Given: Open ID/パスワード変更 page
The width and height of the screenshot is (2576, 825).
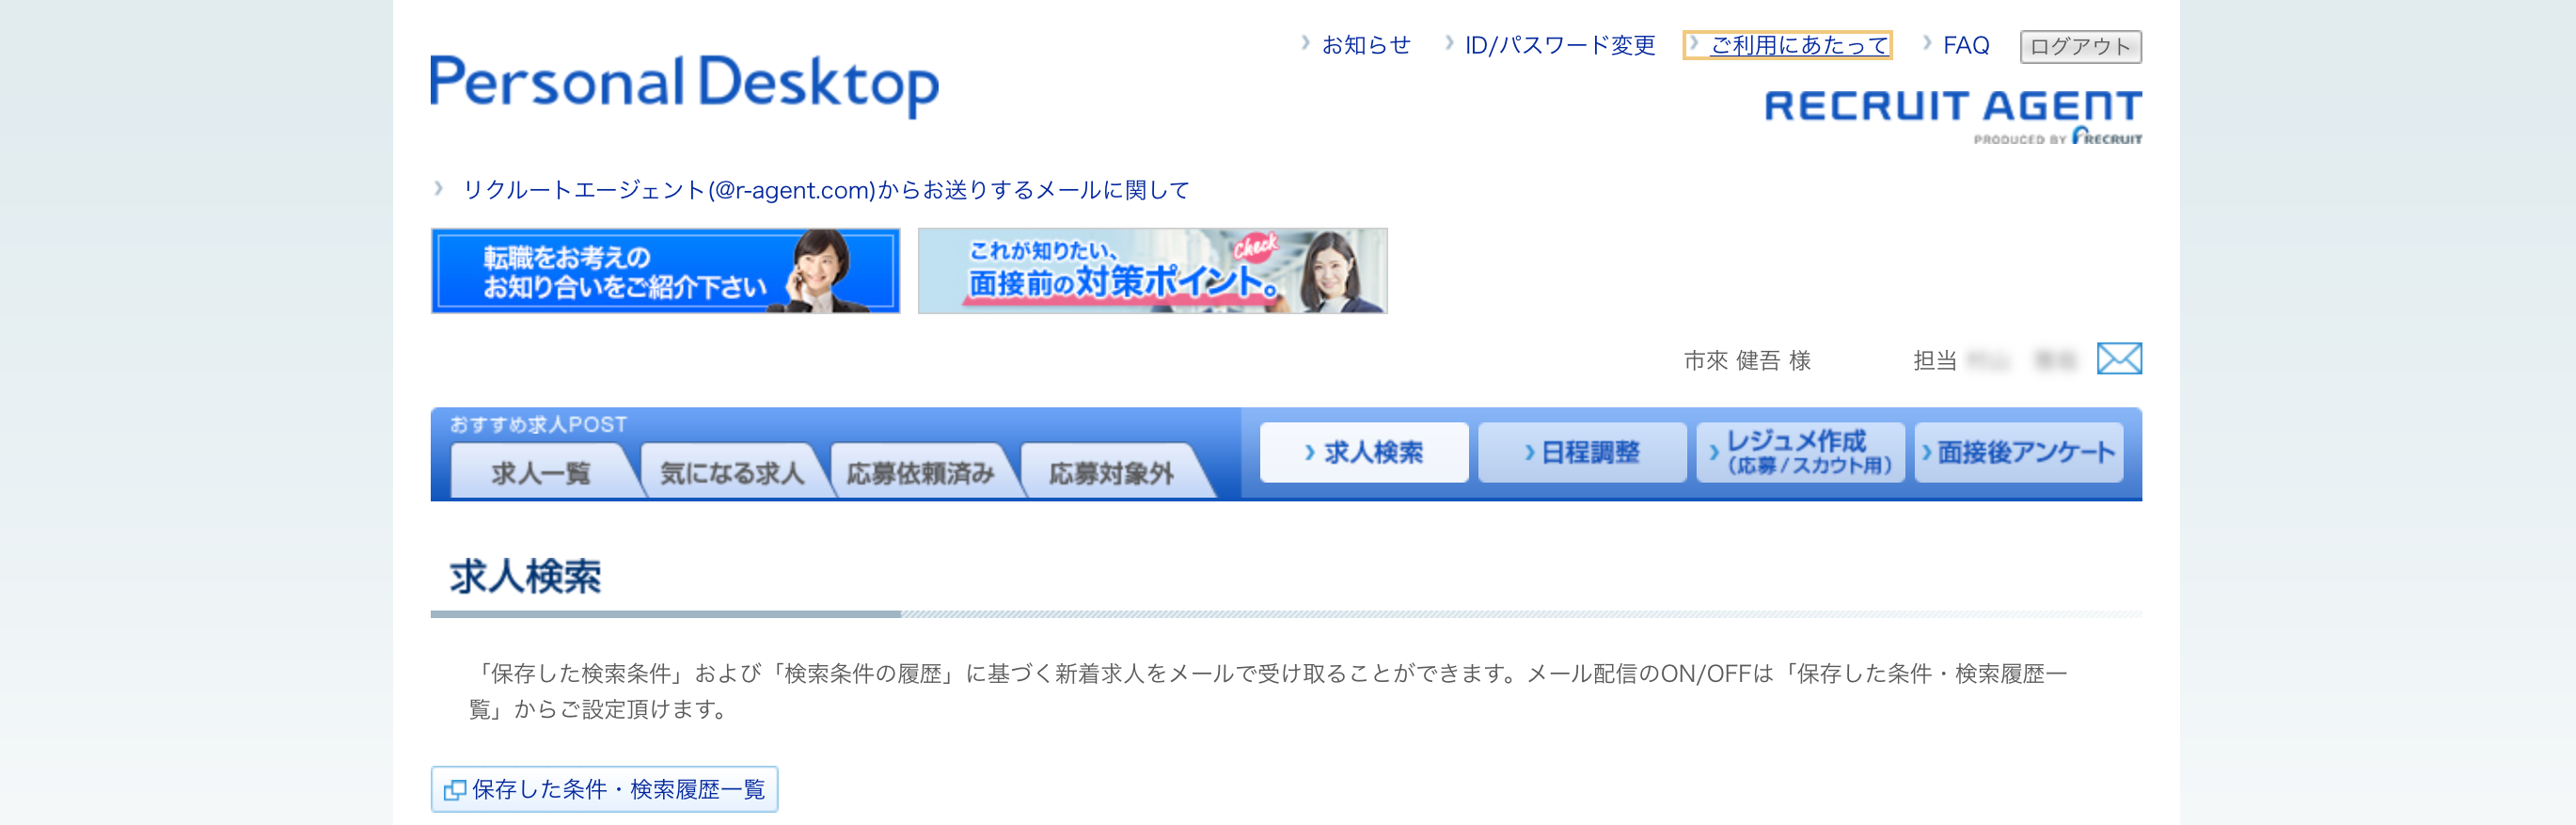Looking at the screenshot, I should [1559, 45].
